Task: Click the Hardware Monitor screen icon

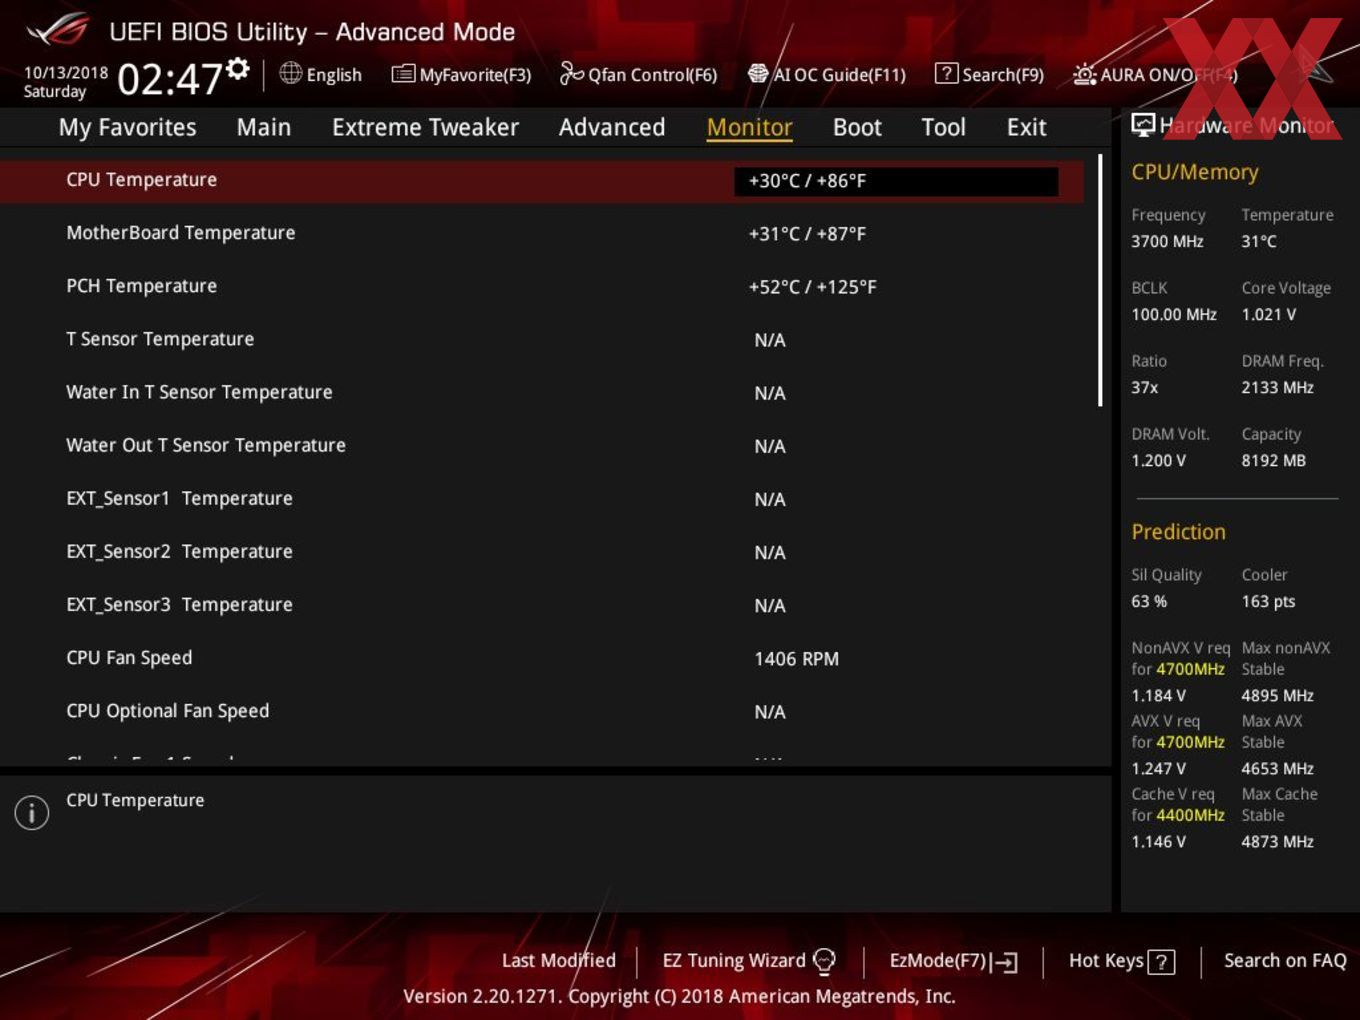Action: [1143, 124]
